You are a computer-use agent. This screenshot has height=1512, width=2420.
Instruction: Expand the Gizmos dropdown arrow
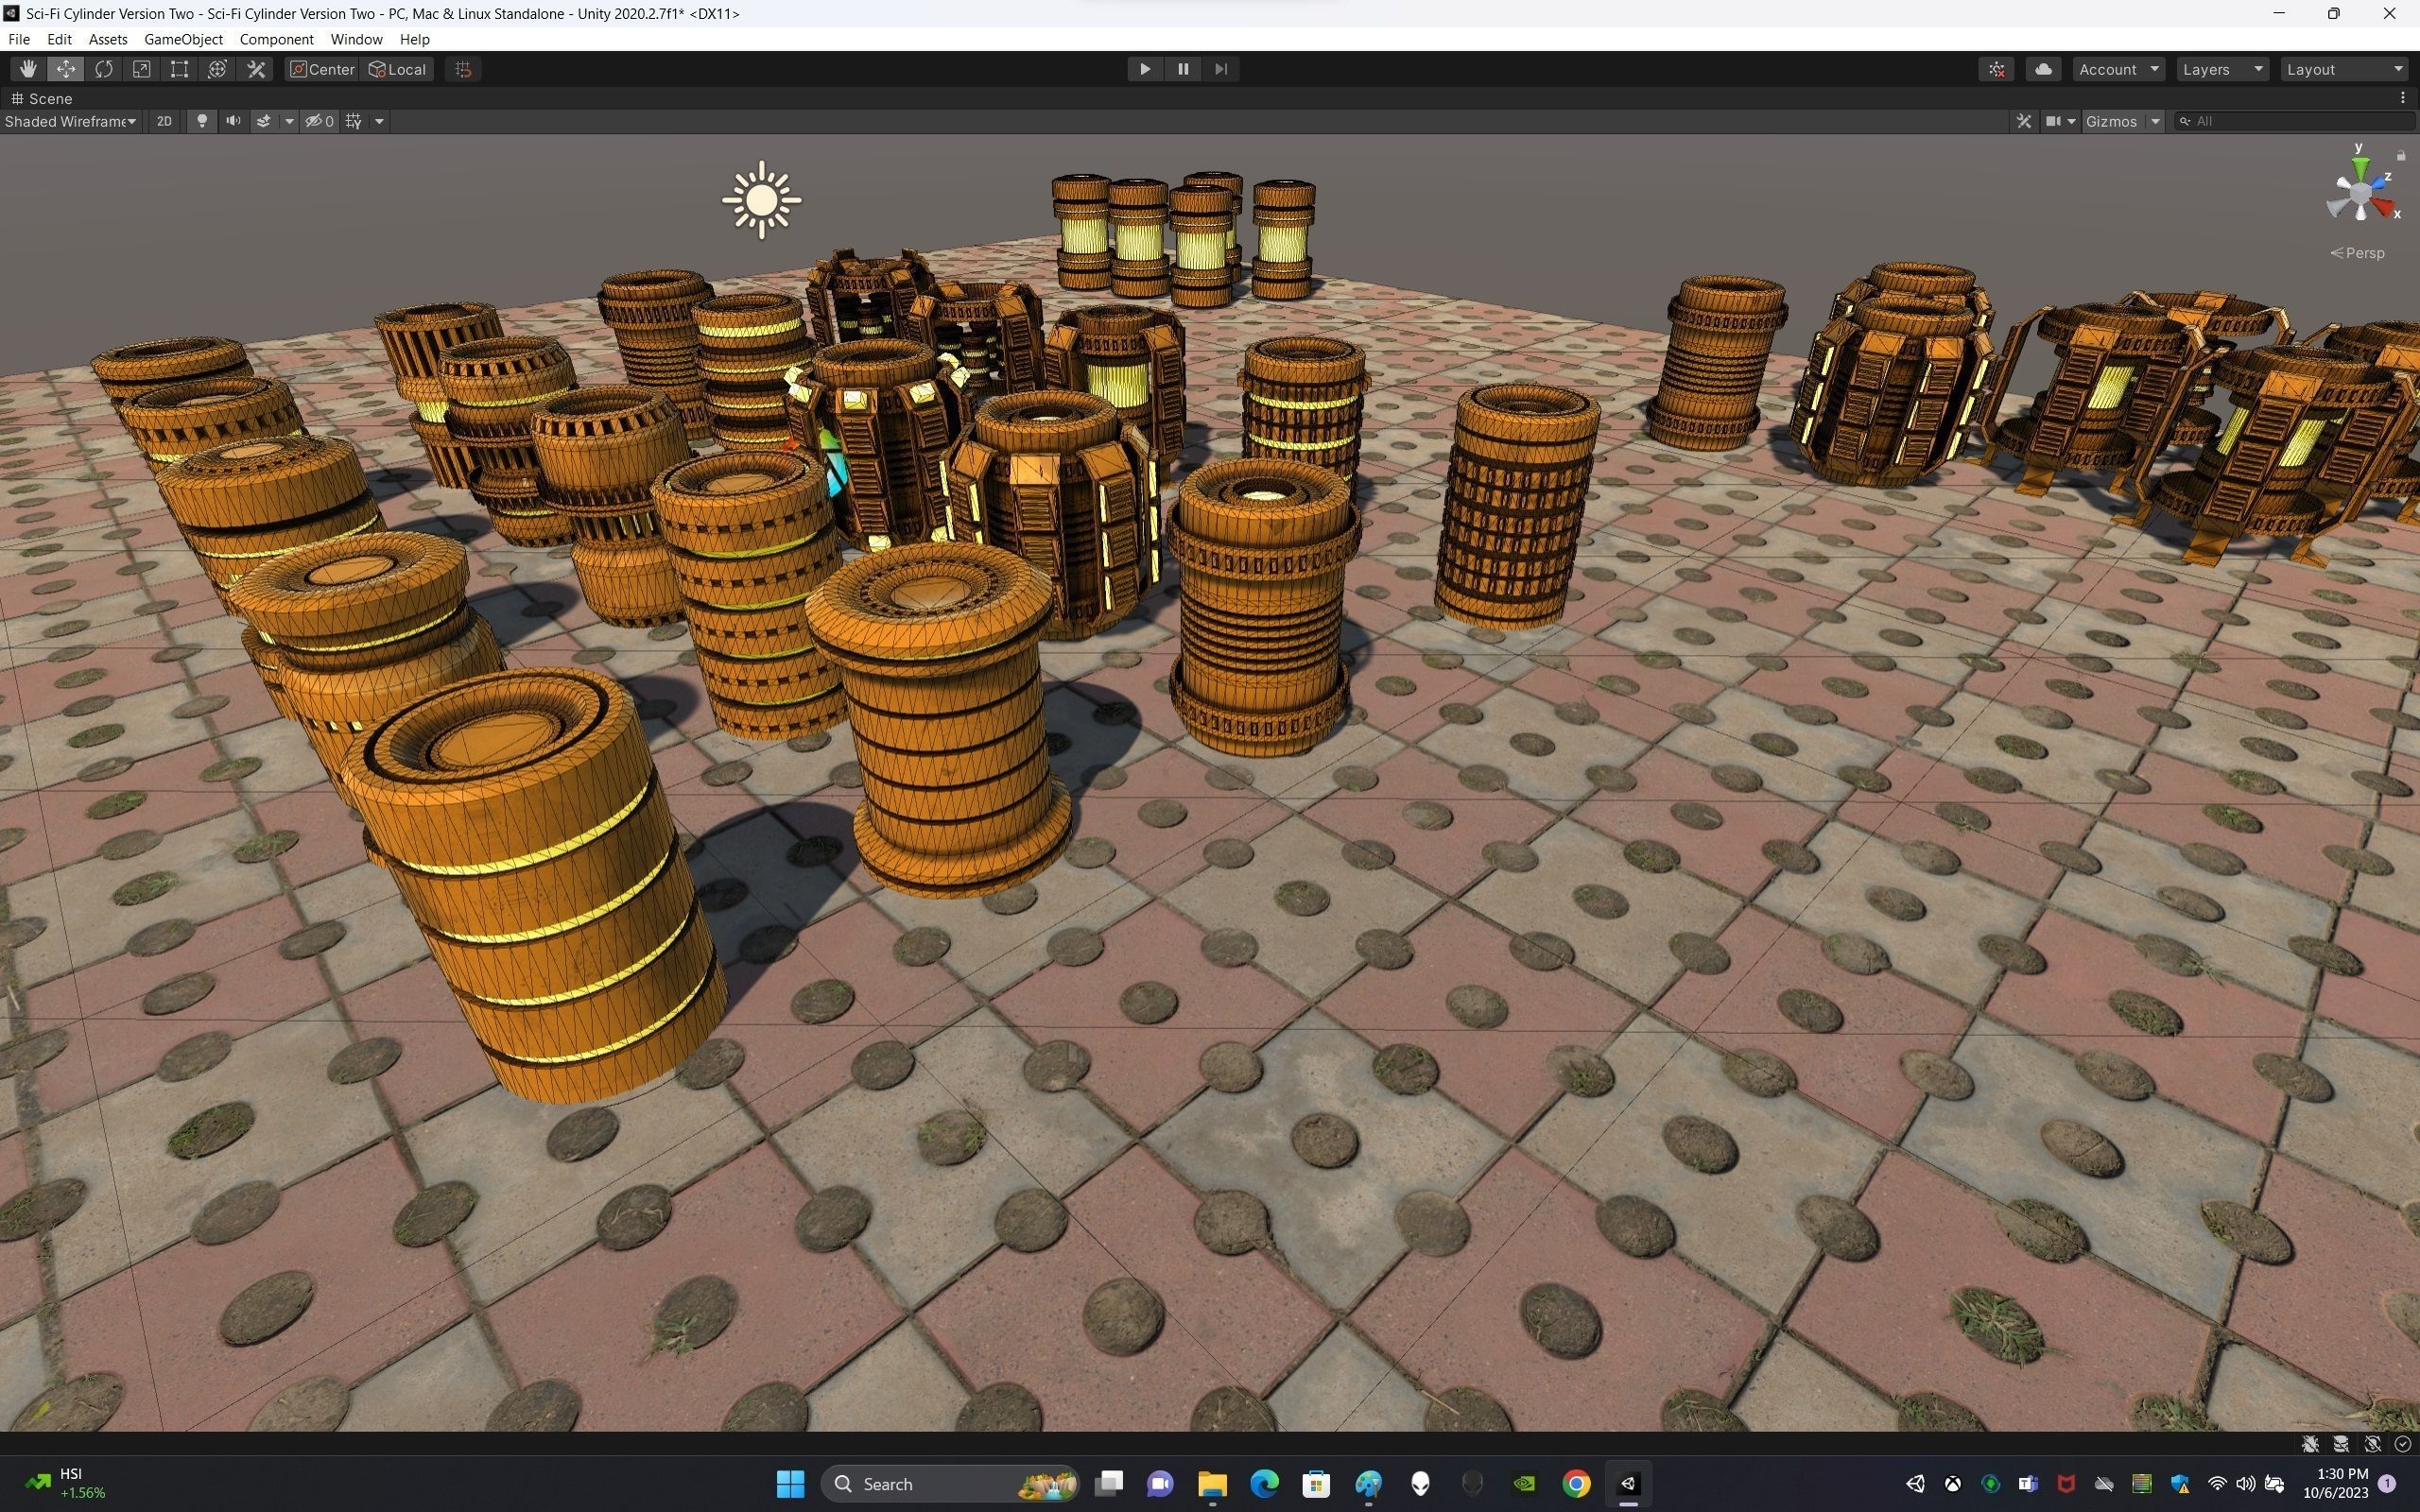(2155, 121)
